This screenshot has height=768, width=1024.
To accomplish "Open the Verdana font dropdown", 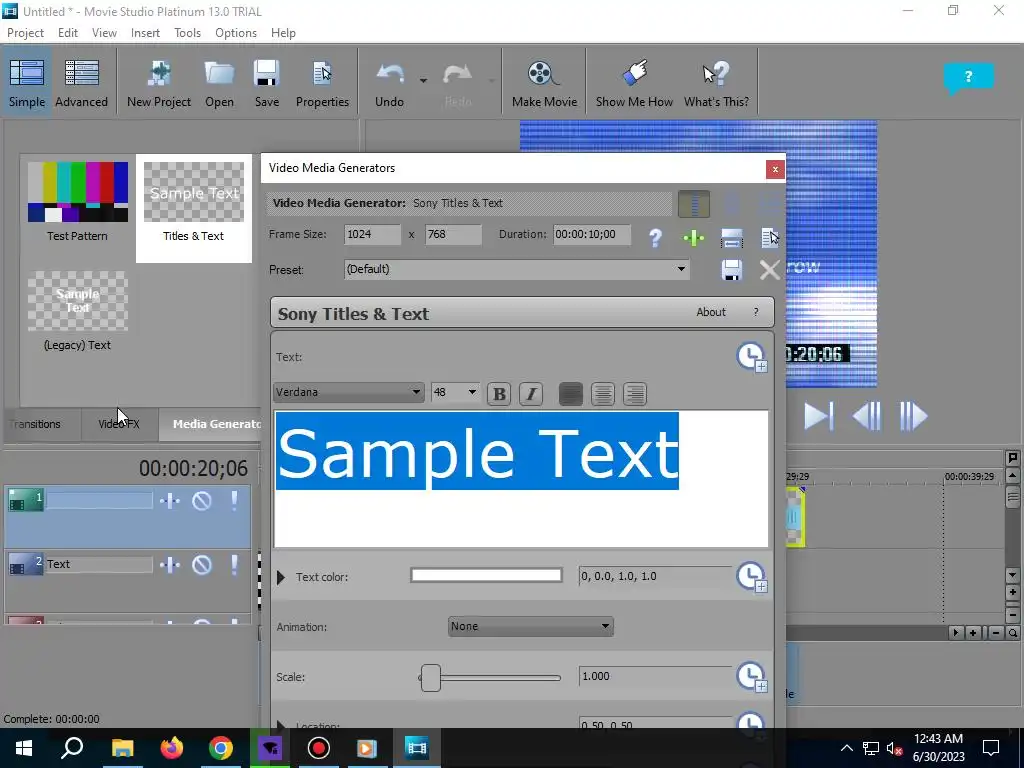I will [349, 392].
